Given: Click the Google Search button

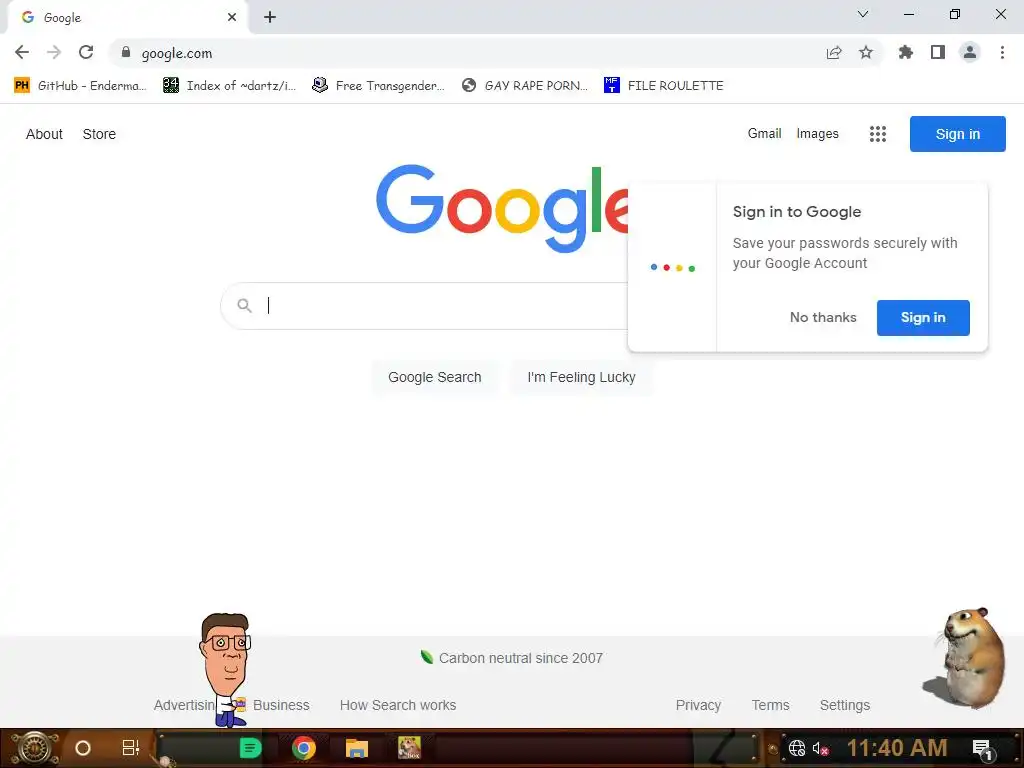Looking at the screenshot, I should click(x=435, y=377).
